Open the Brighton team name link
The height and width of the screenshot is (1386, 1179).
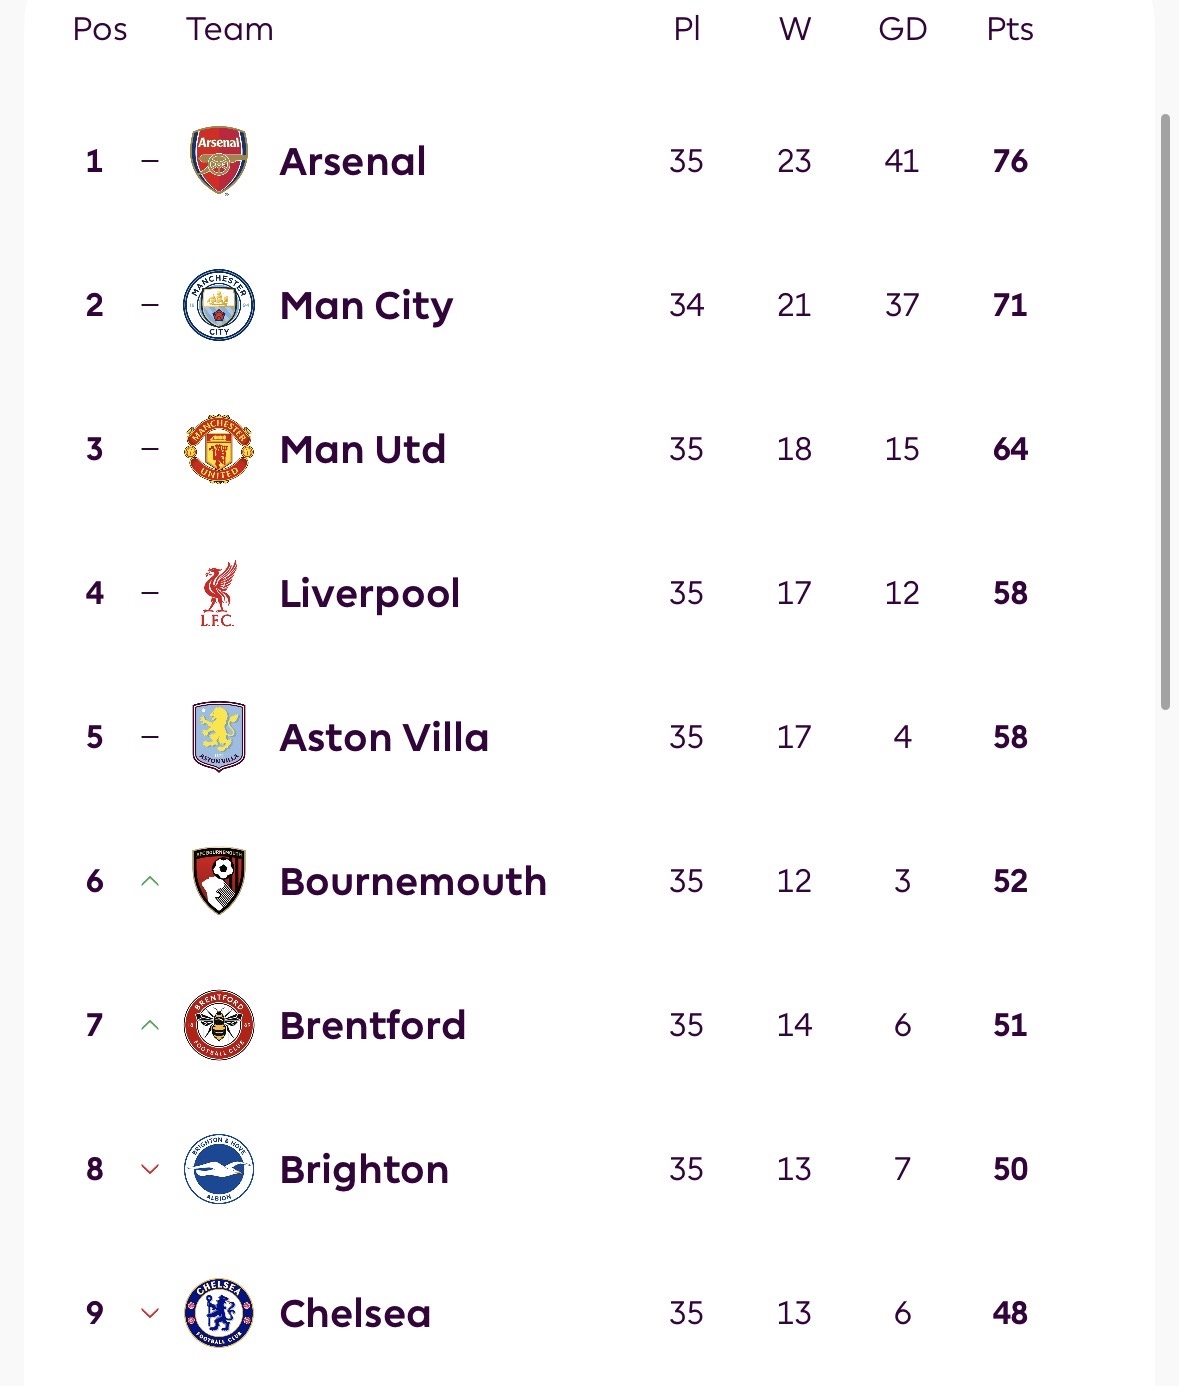(364, 1170)
